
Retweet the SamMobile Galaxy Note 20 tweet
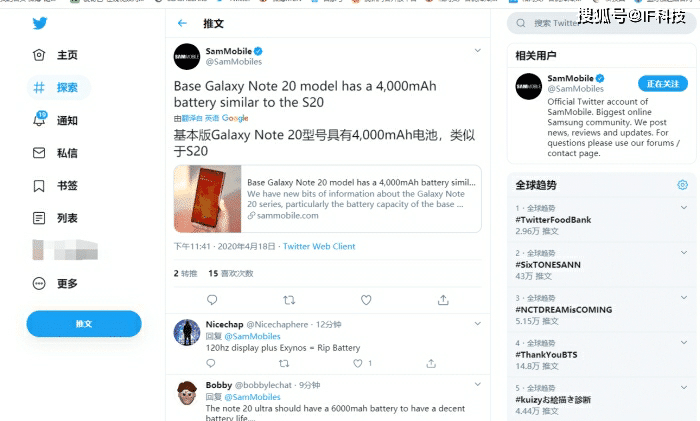tap(289, 300)
